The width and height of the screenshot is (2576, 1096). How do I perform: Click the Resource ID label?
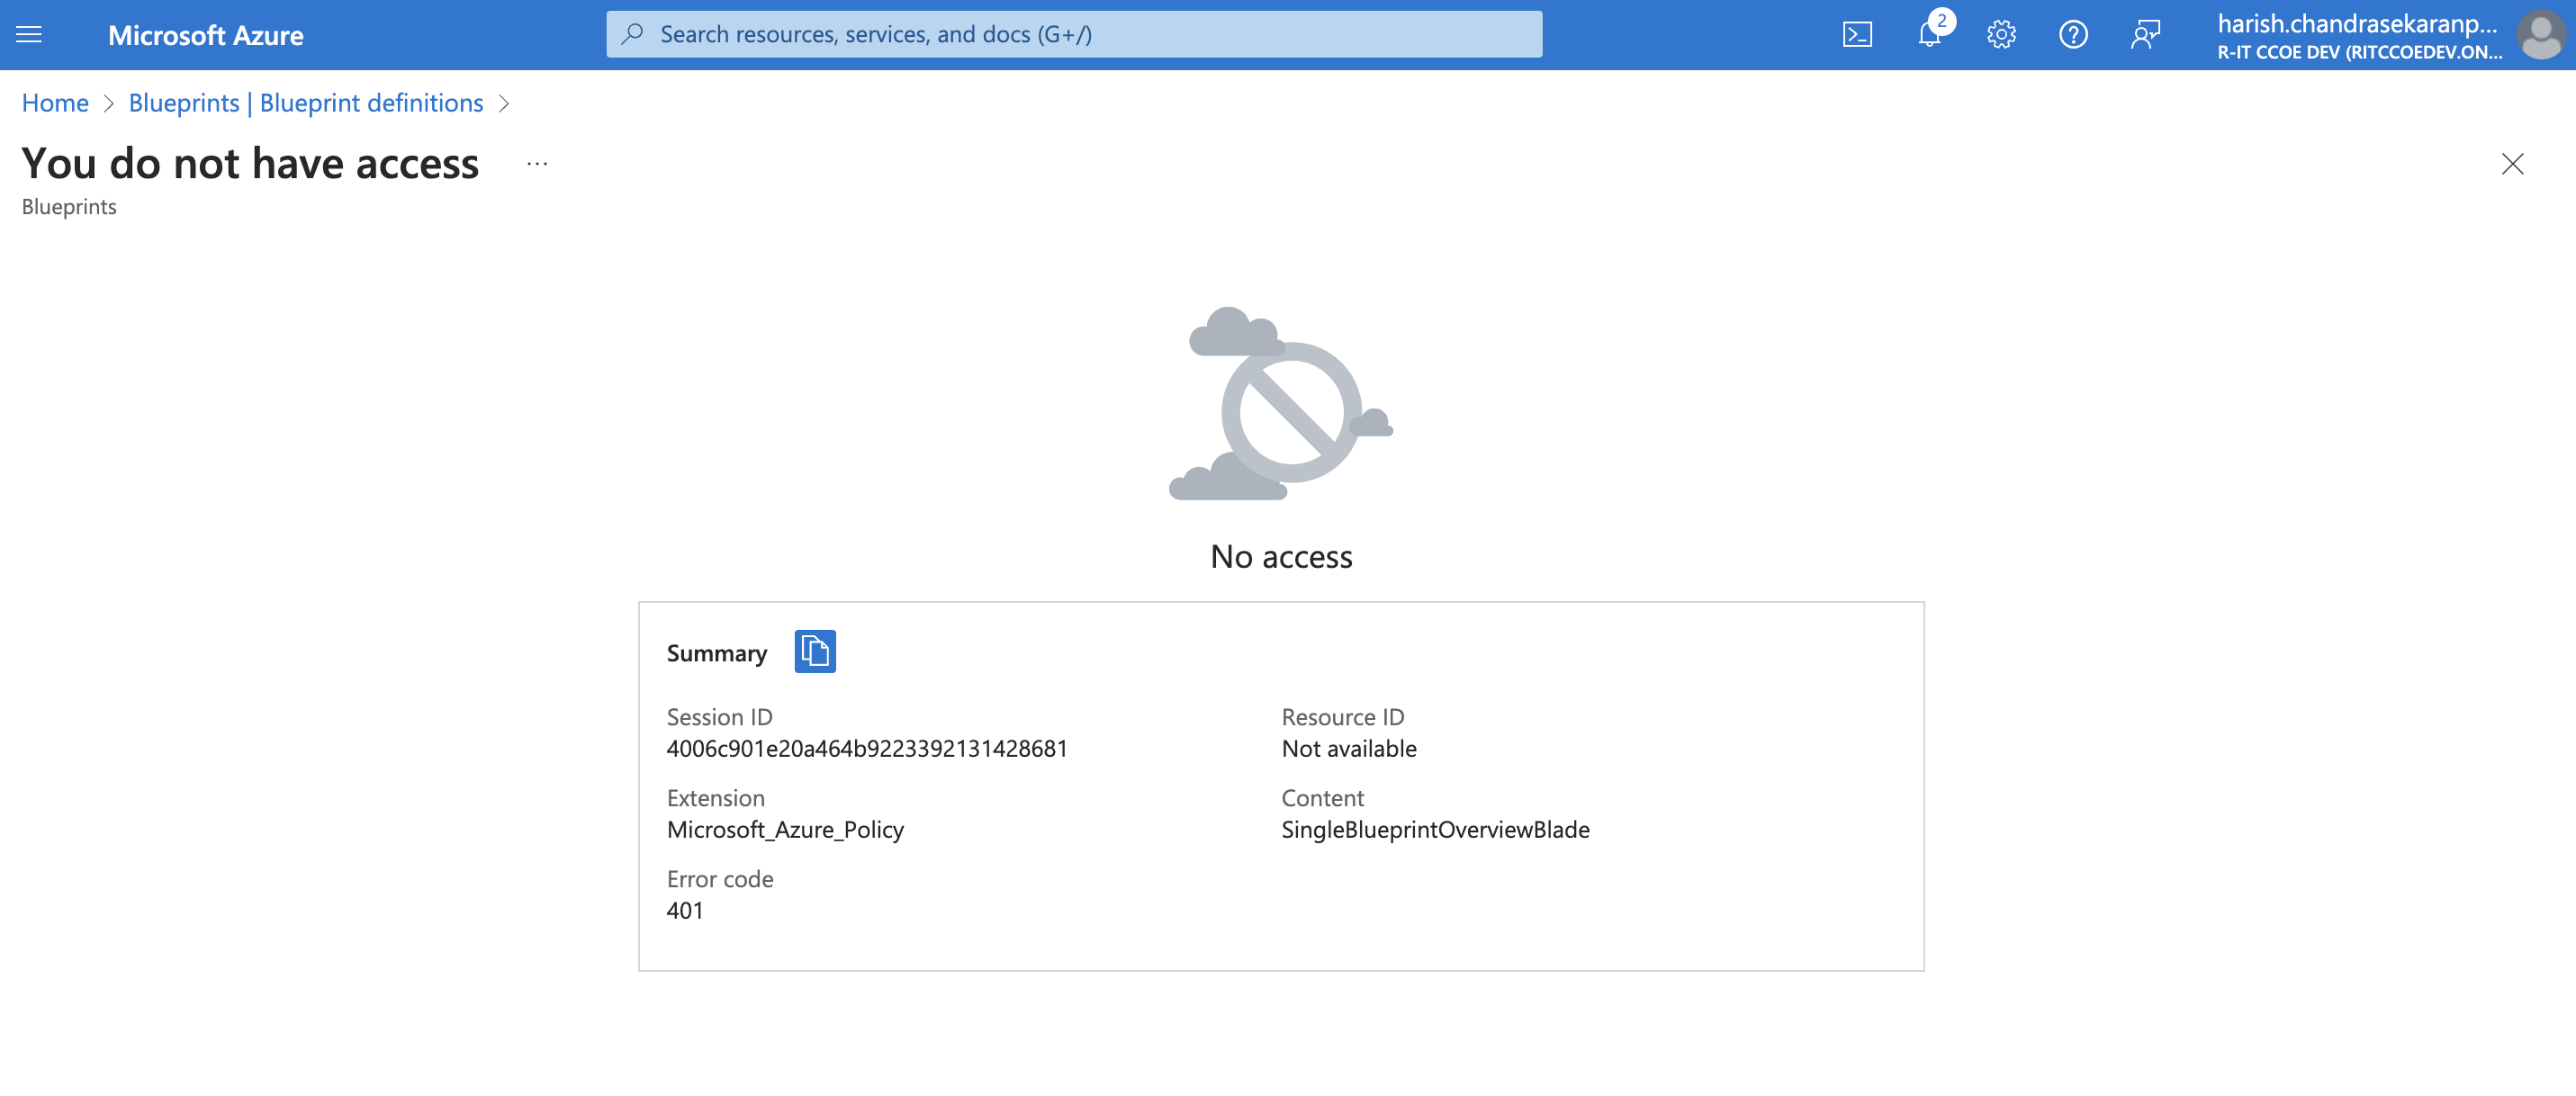[x=1343, y=717]
